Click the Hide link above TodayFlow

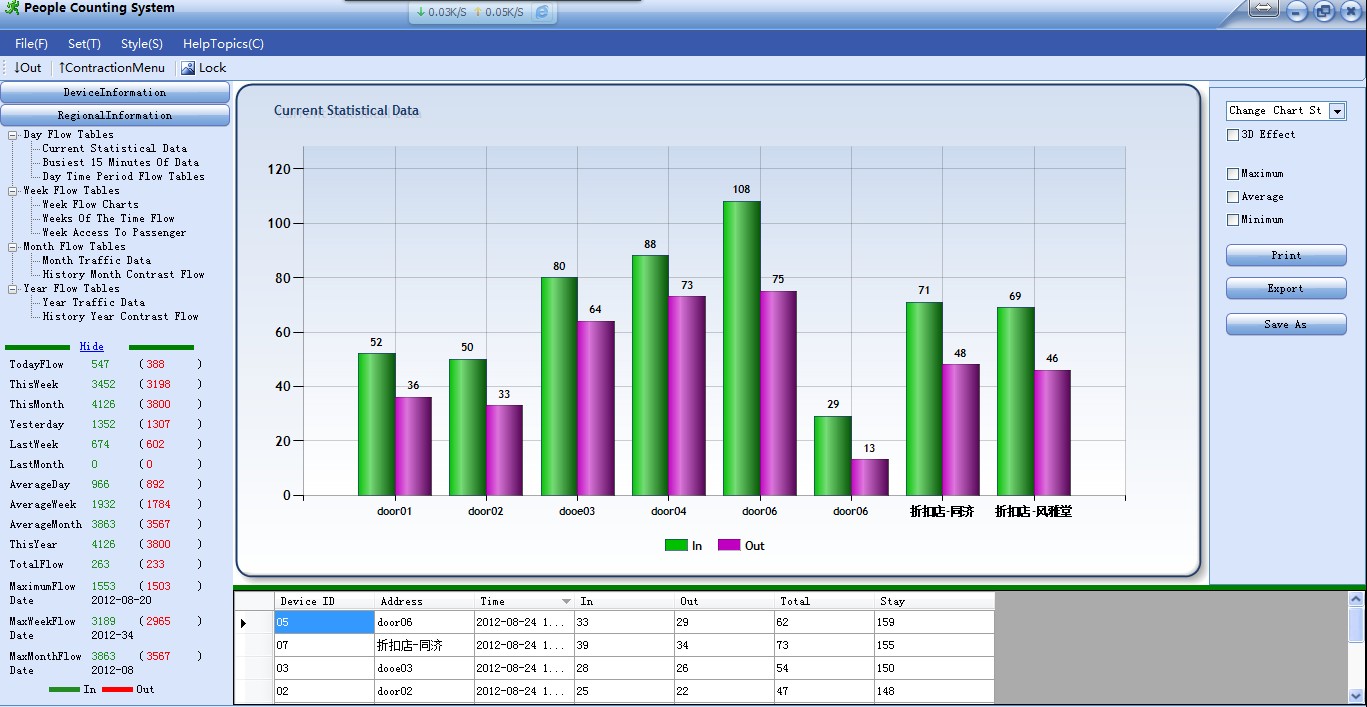(91, 347)
